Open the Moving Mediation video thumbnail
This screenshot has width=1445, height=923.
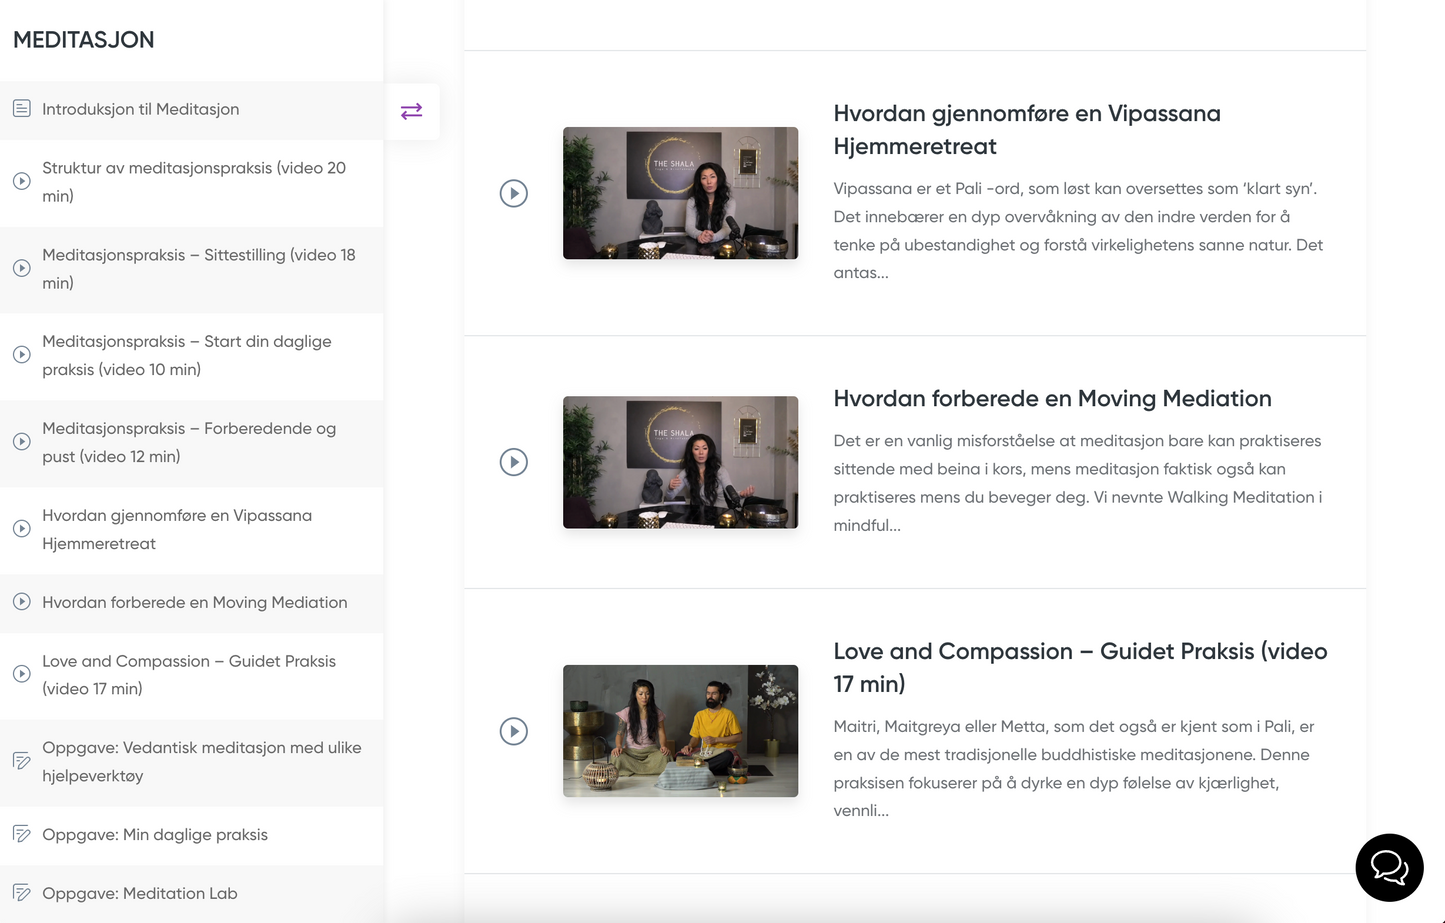click(680, 462)
